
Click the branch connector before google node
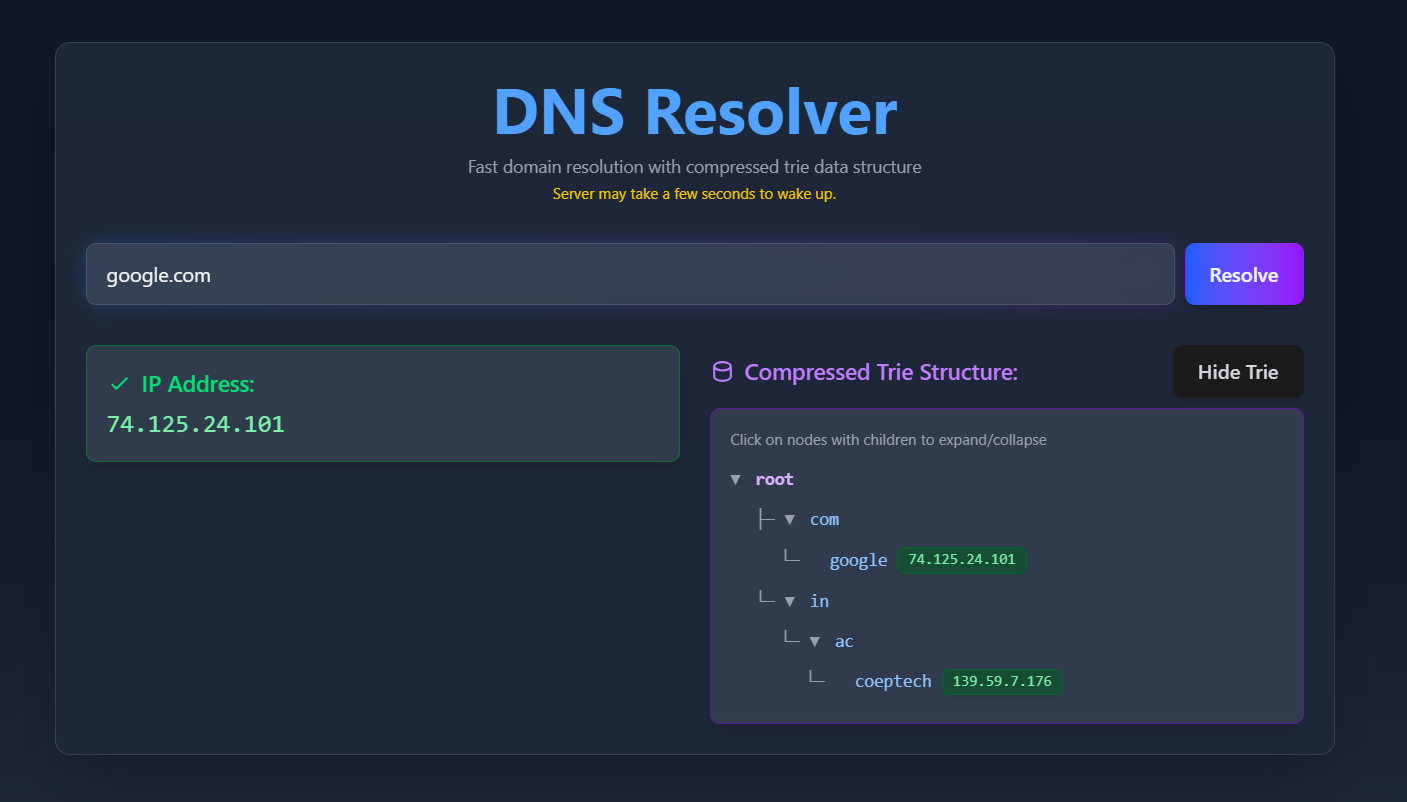[x=792, y=556]
